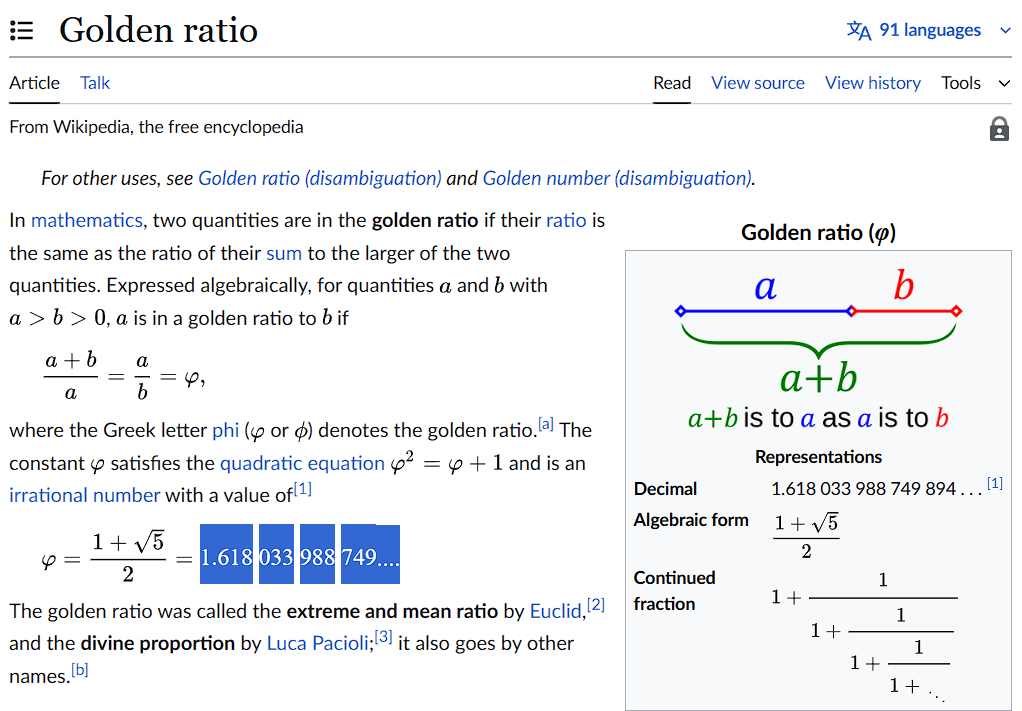
Task: Open the irrational number link
Action: tap(84, 495)
